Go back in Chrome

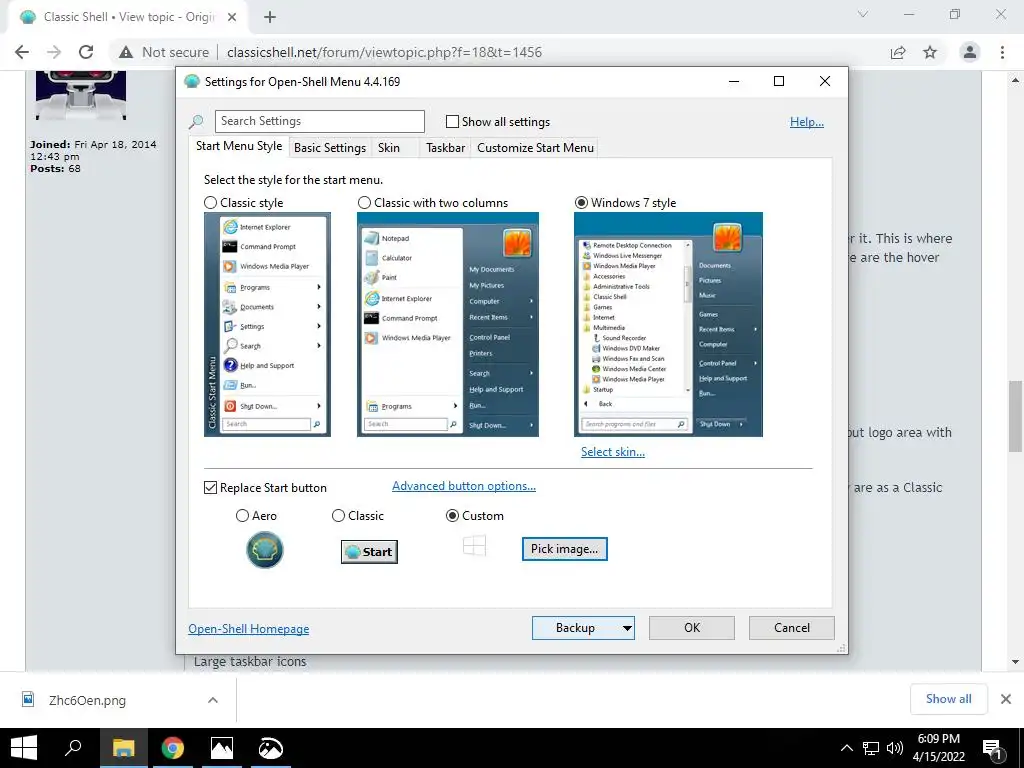click(x=22, y=52)
